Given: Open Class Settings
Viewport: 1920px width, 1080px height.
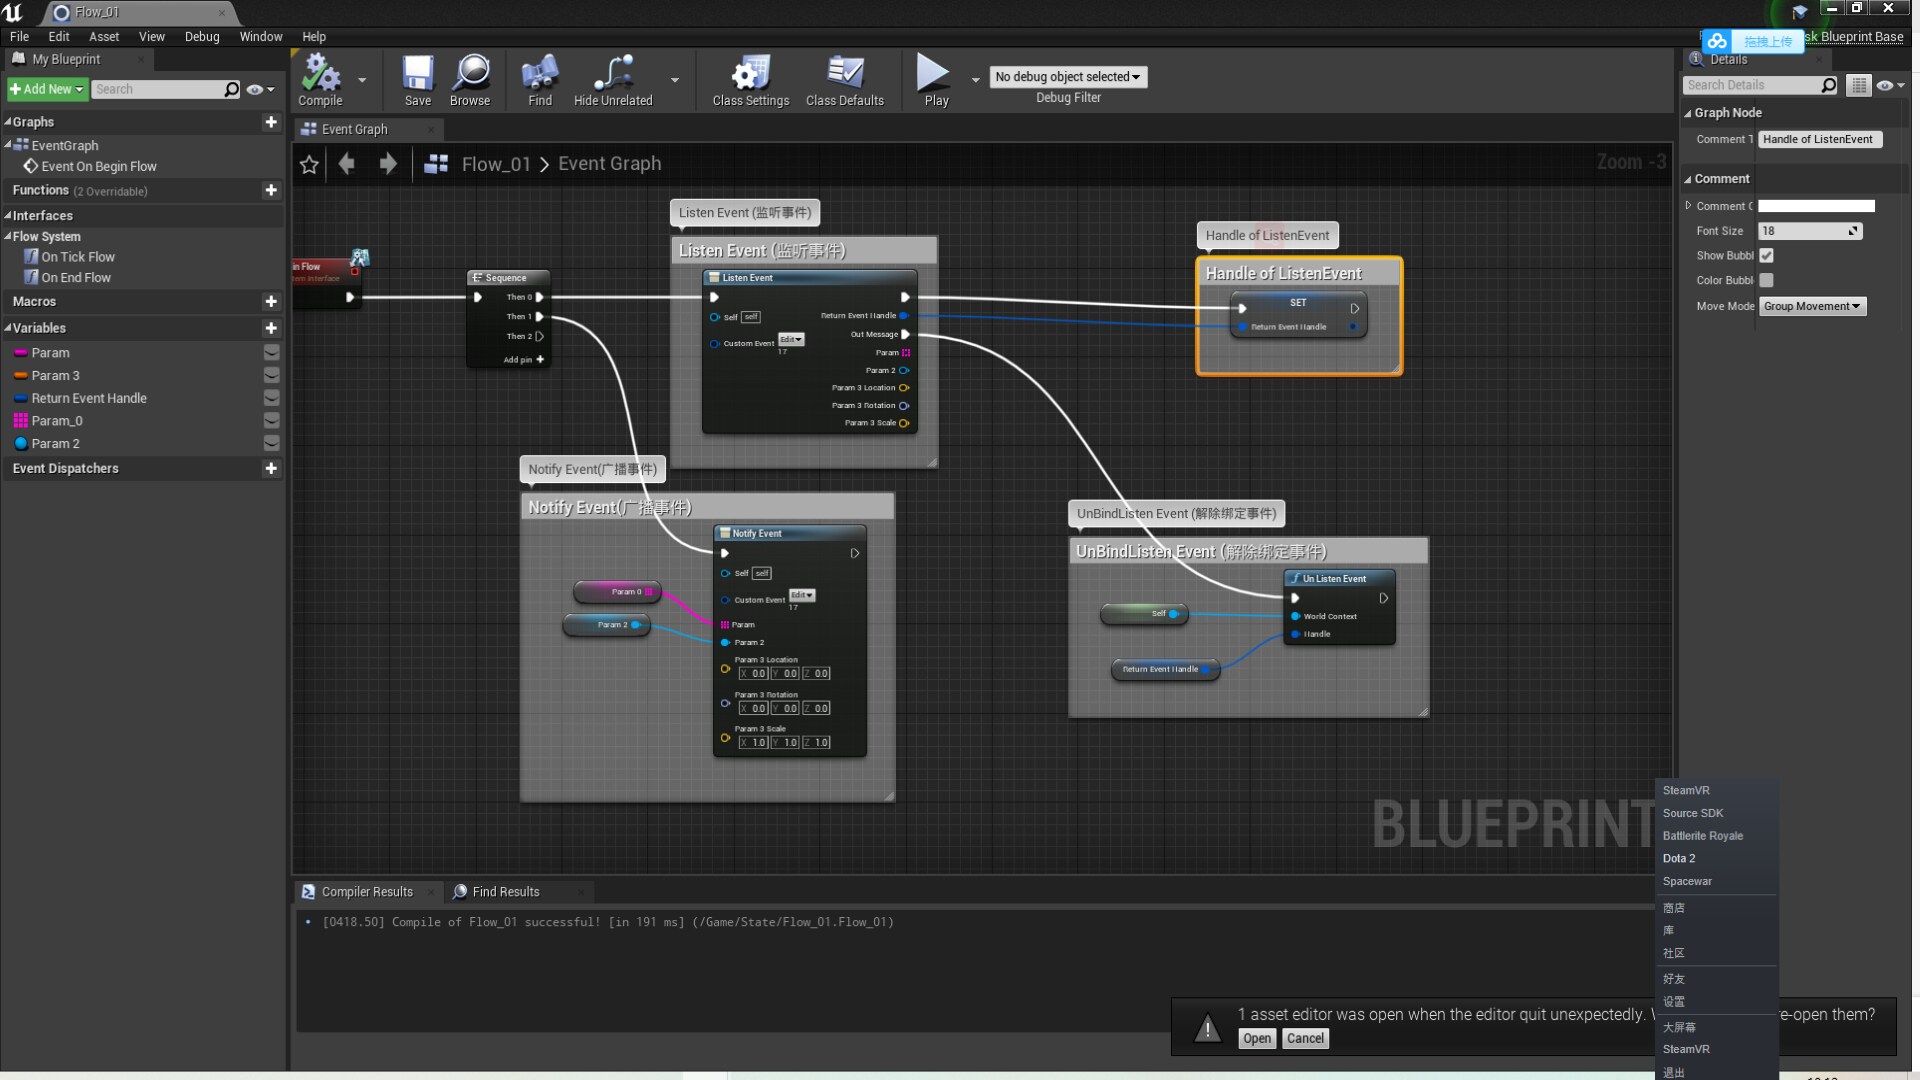Looking at the screenshot, I should tap(749, 80).
